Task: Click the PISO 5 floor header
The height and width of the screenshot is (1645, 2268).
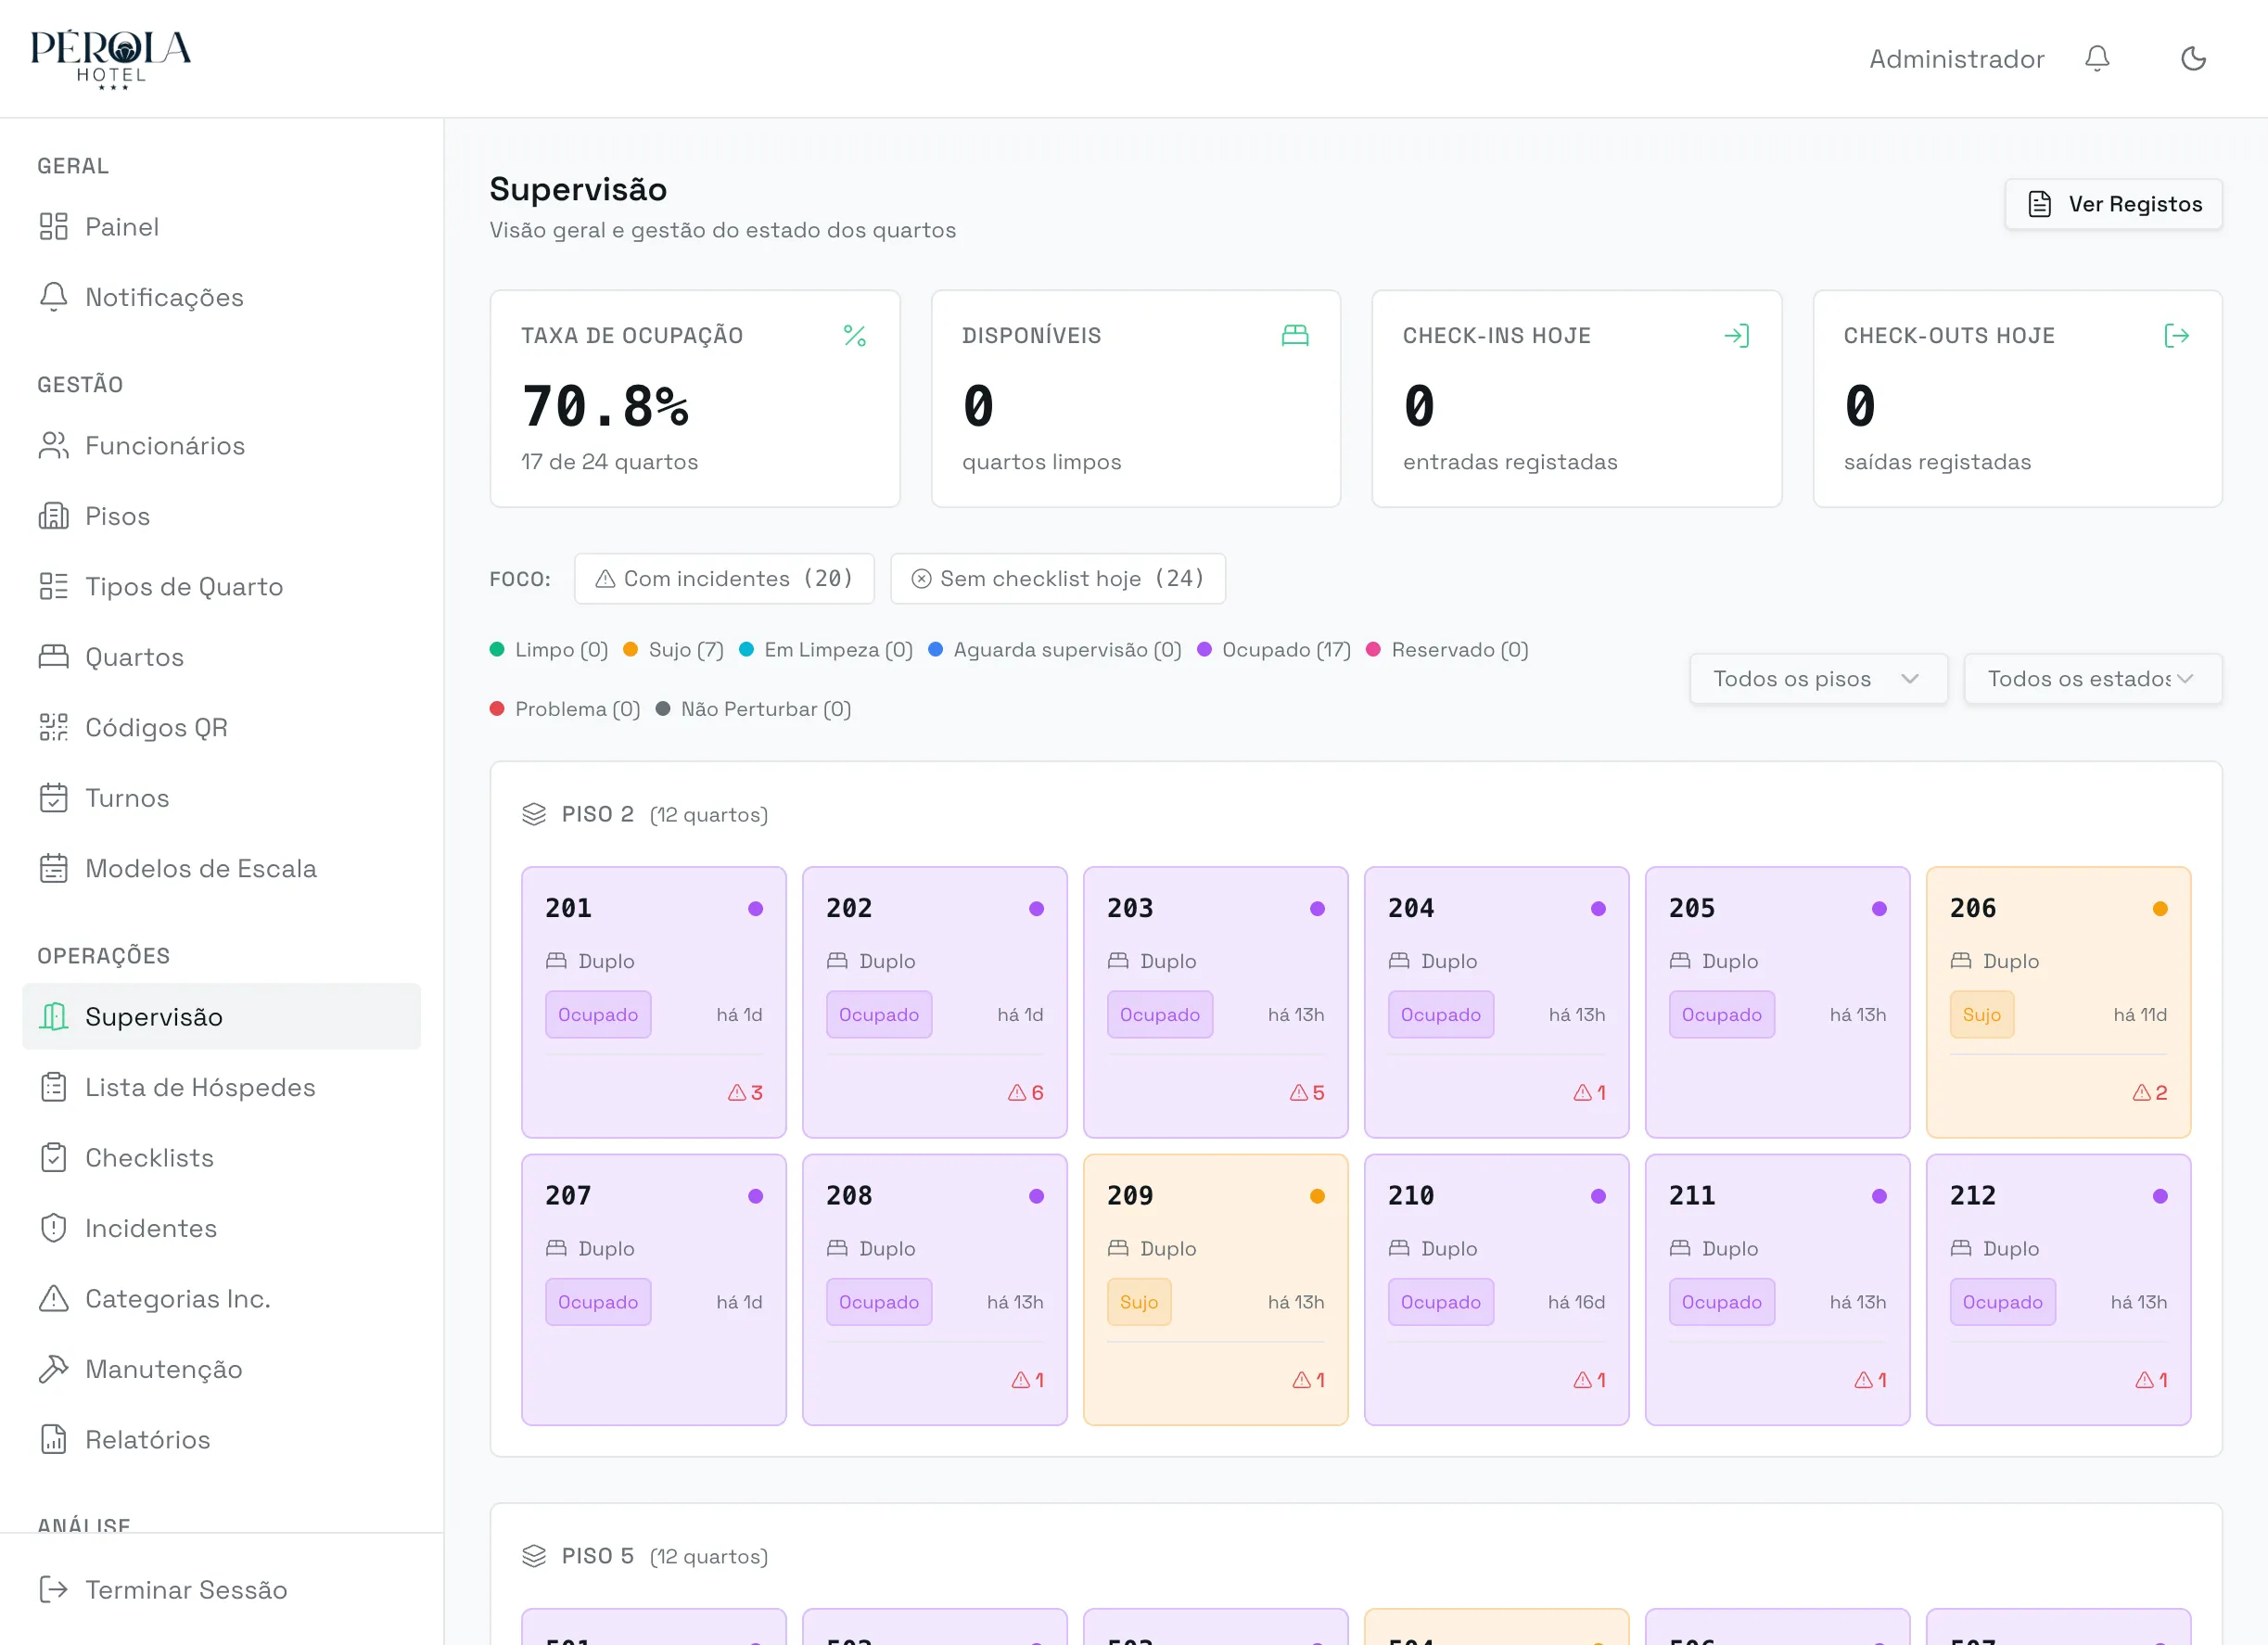Action: (645, 1556)
